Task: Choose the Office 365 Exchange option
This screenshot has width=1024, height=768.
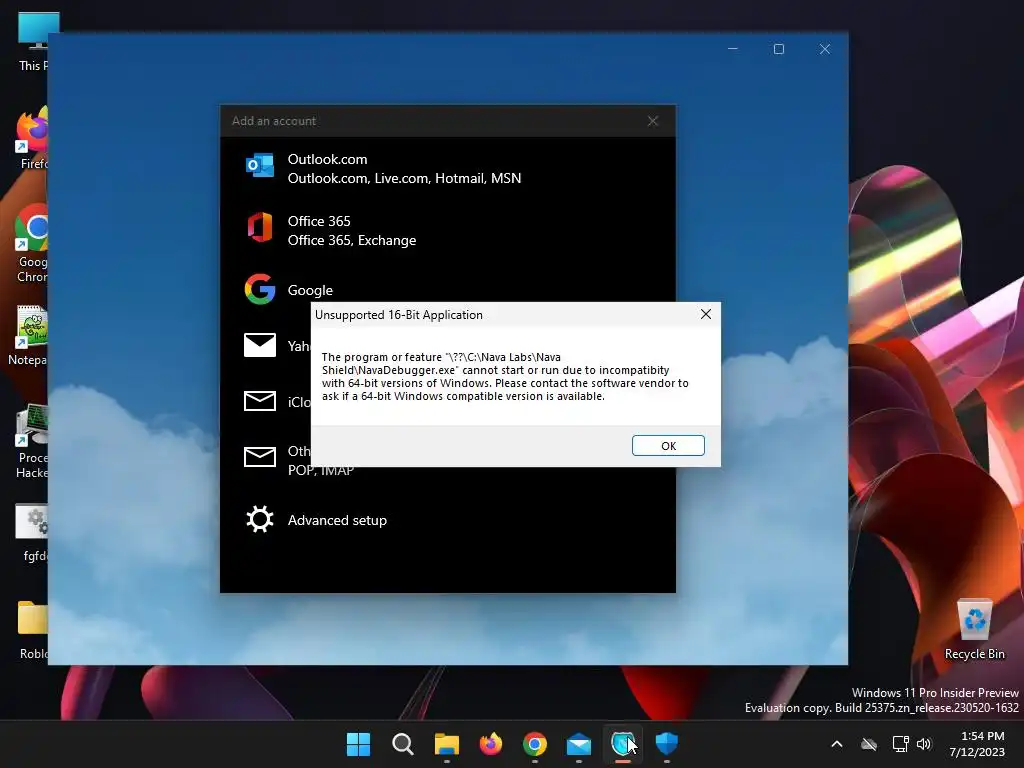Action: coord(448,231)
